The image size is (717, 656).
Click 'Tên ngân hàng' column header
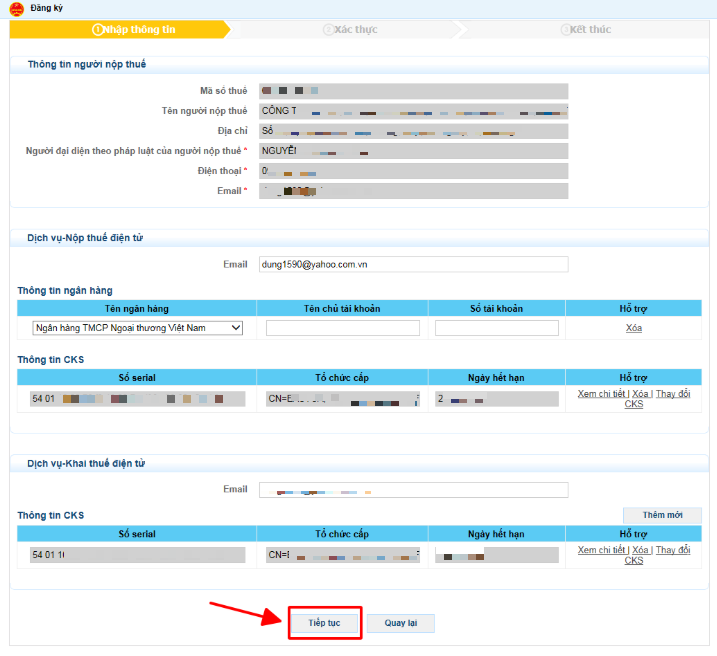(137, 309)
